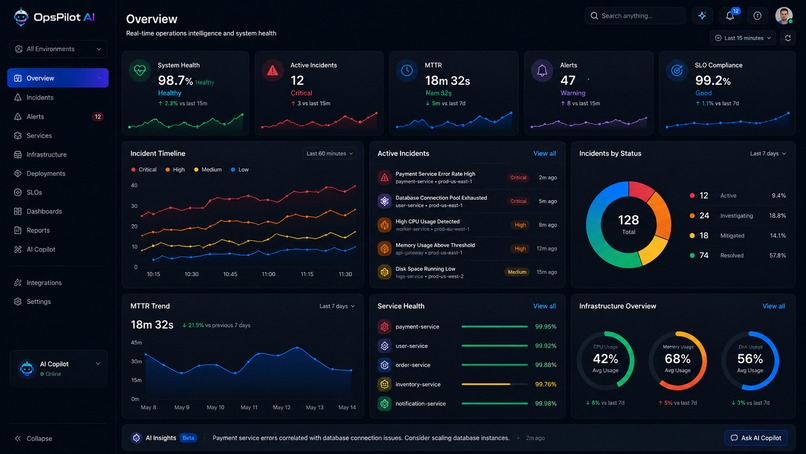Click the Search anything input field
The width and height of the screenshot is (806, 454).
click(635, 16)
